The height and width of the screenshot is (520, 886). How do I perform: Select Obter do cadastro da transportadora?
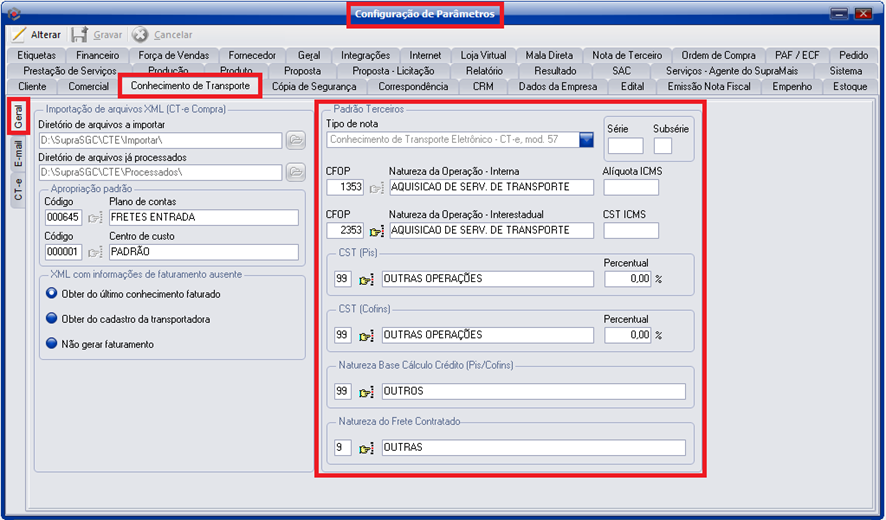[x=51, y=319]
